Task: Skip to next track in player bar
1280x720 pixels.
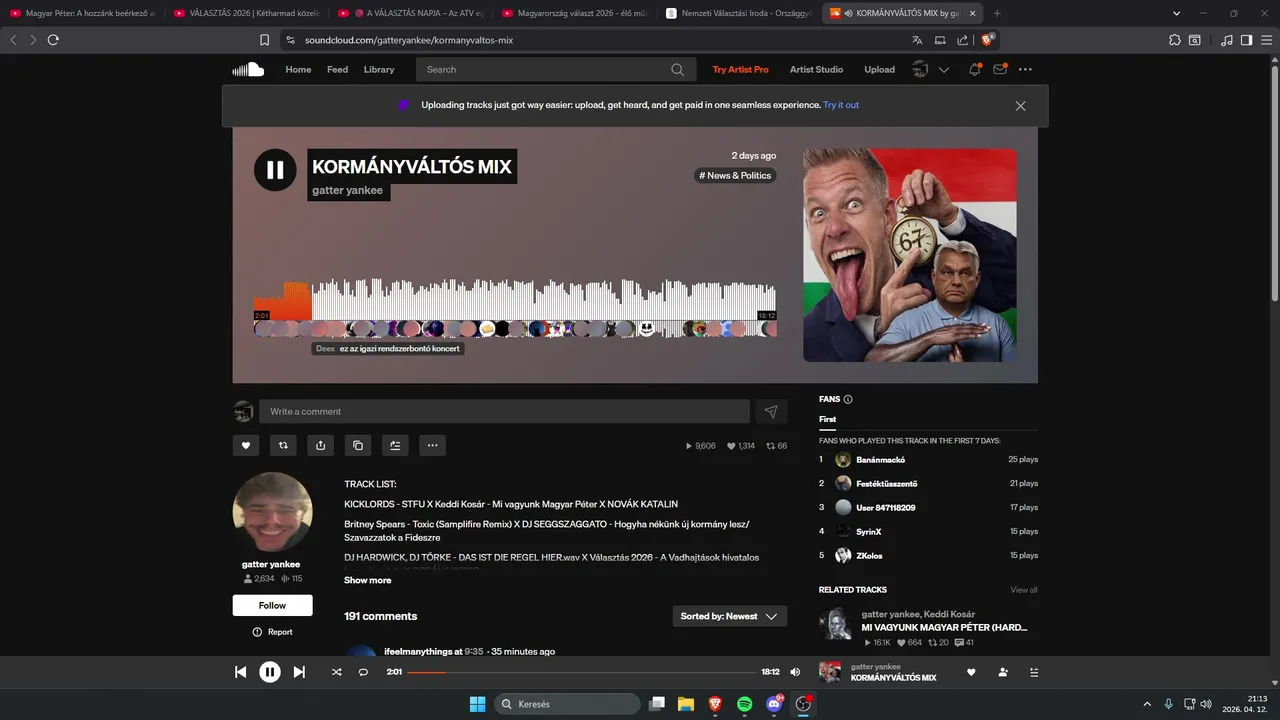Action: 299,672
